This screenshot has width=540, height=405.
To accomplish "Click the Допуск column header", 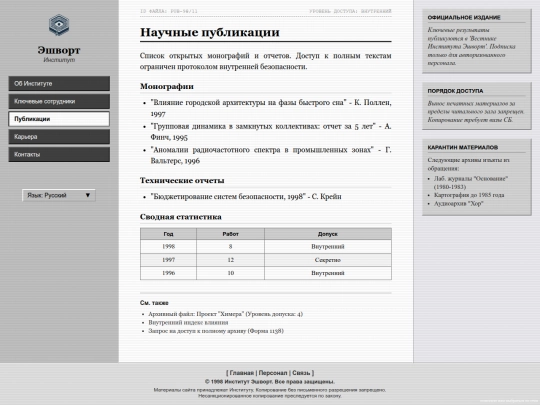I will pos(328,234).
